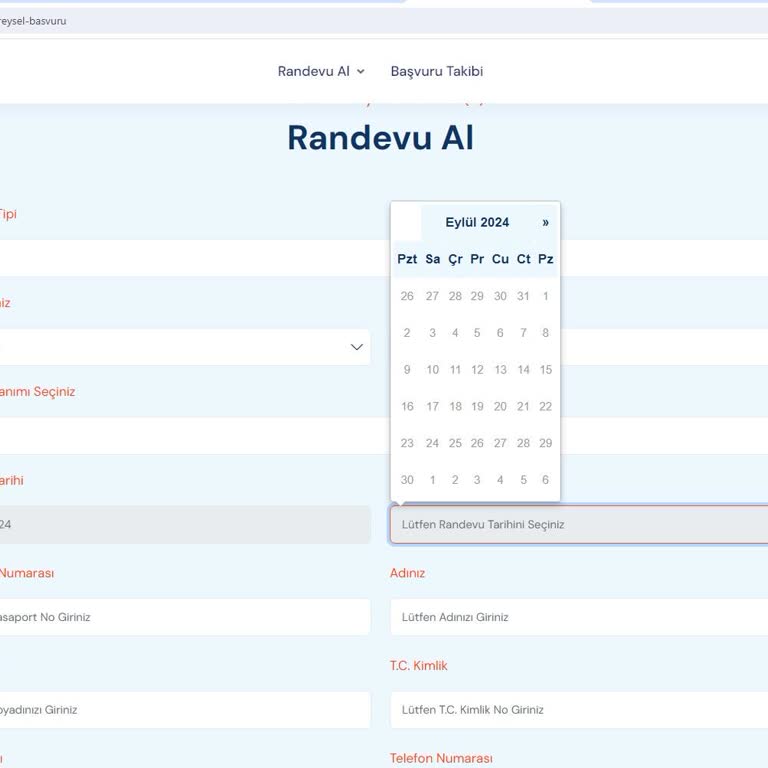Select day 10 in the calendar

pos(432,369)
